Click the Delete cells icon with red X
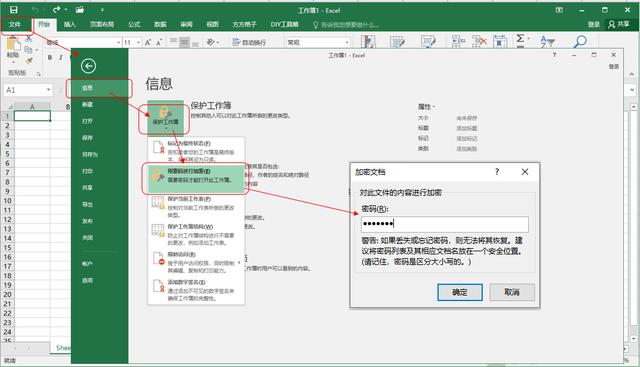 [x=479, y=42]
